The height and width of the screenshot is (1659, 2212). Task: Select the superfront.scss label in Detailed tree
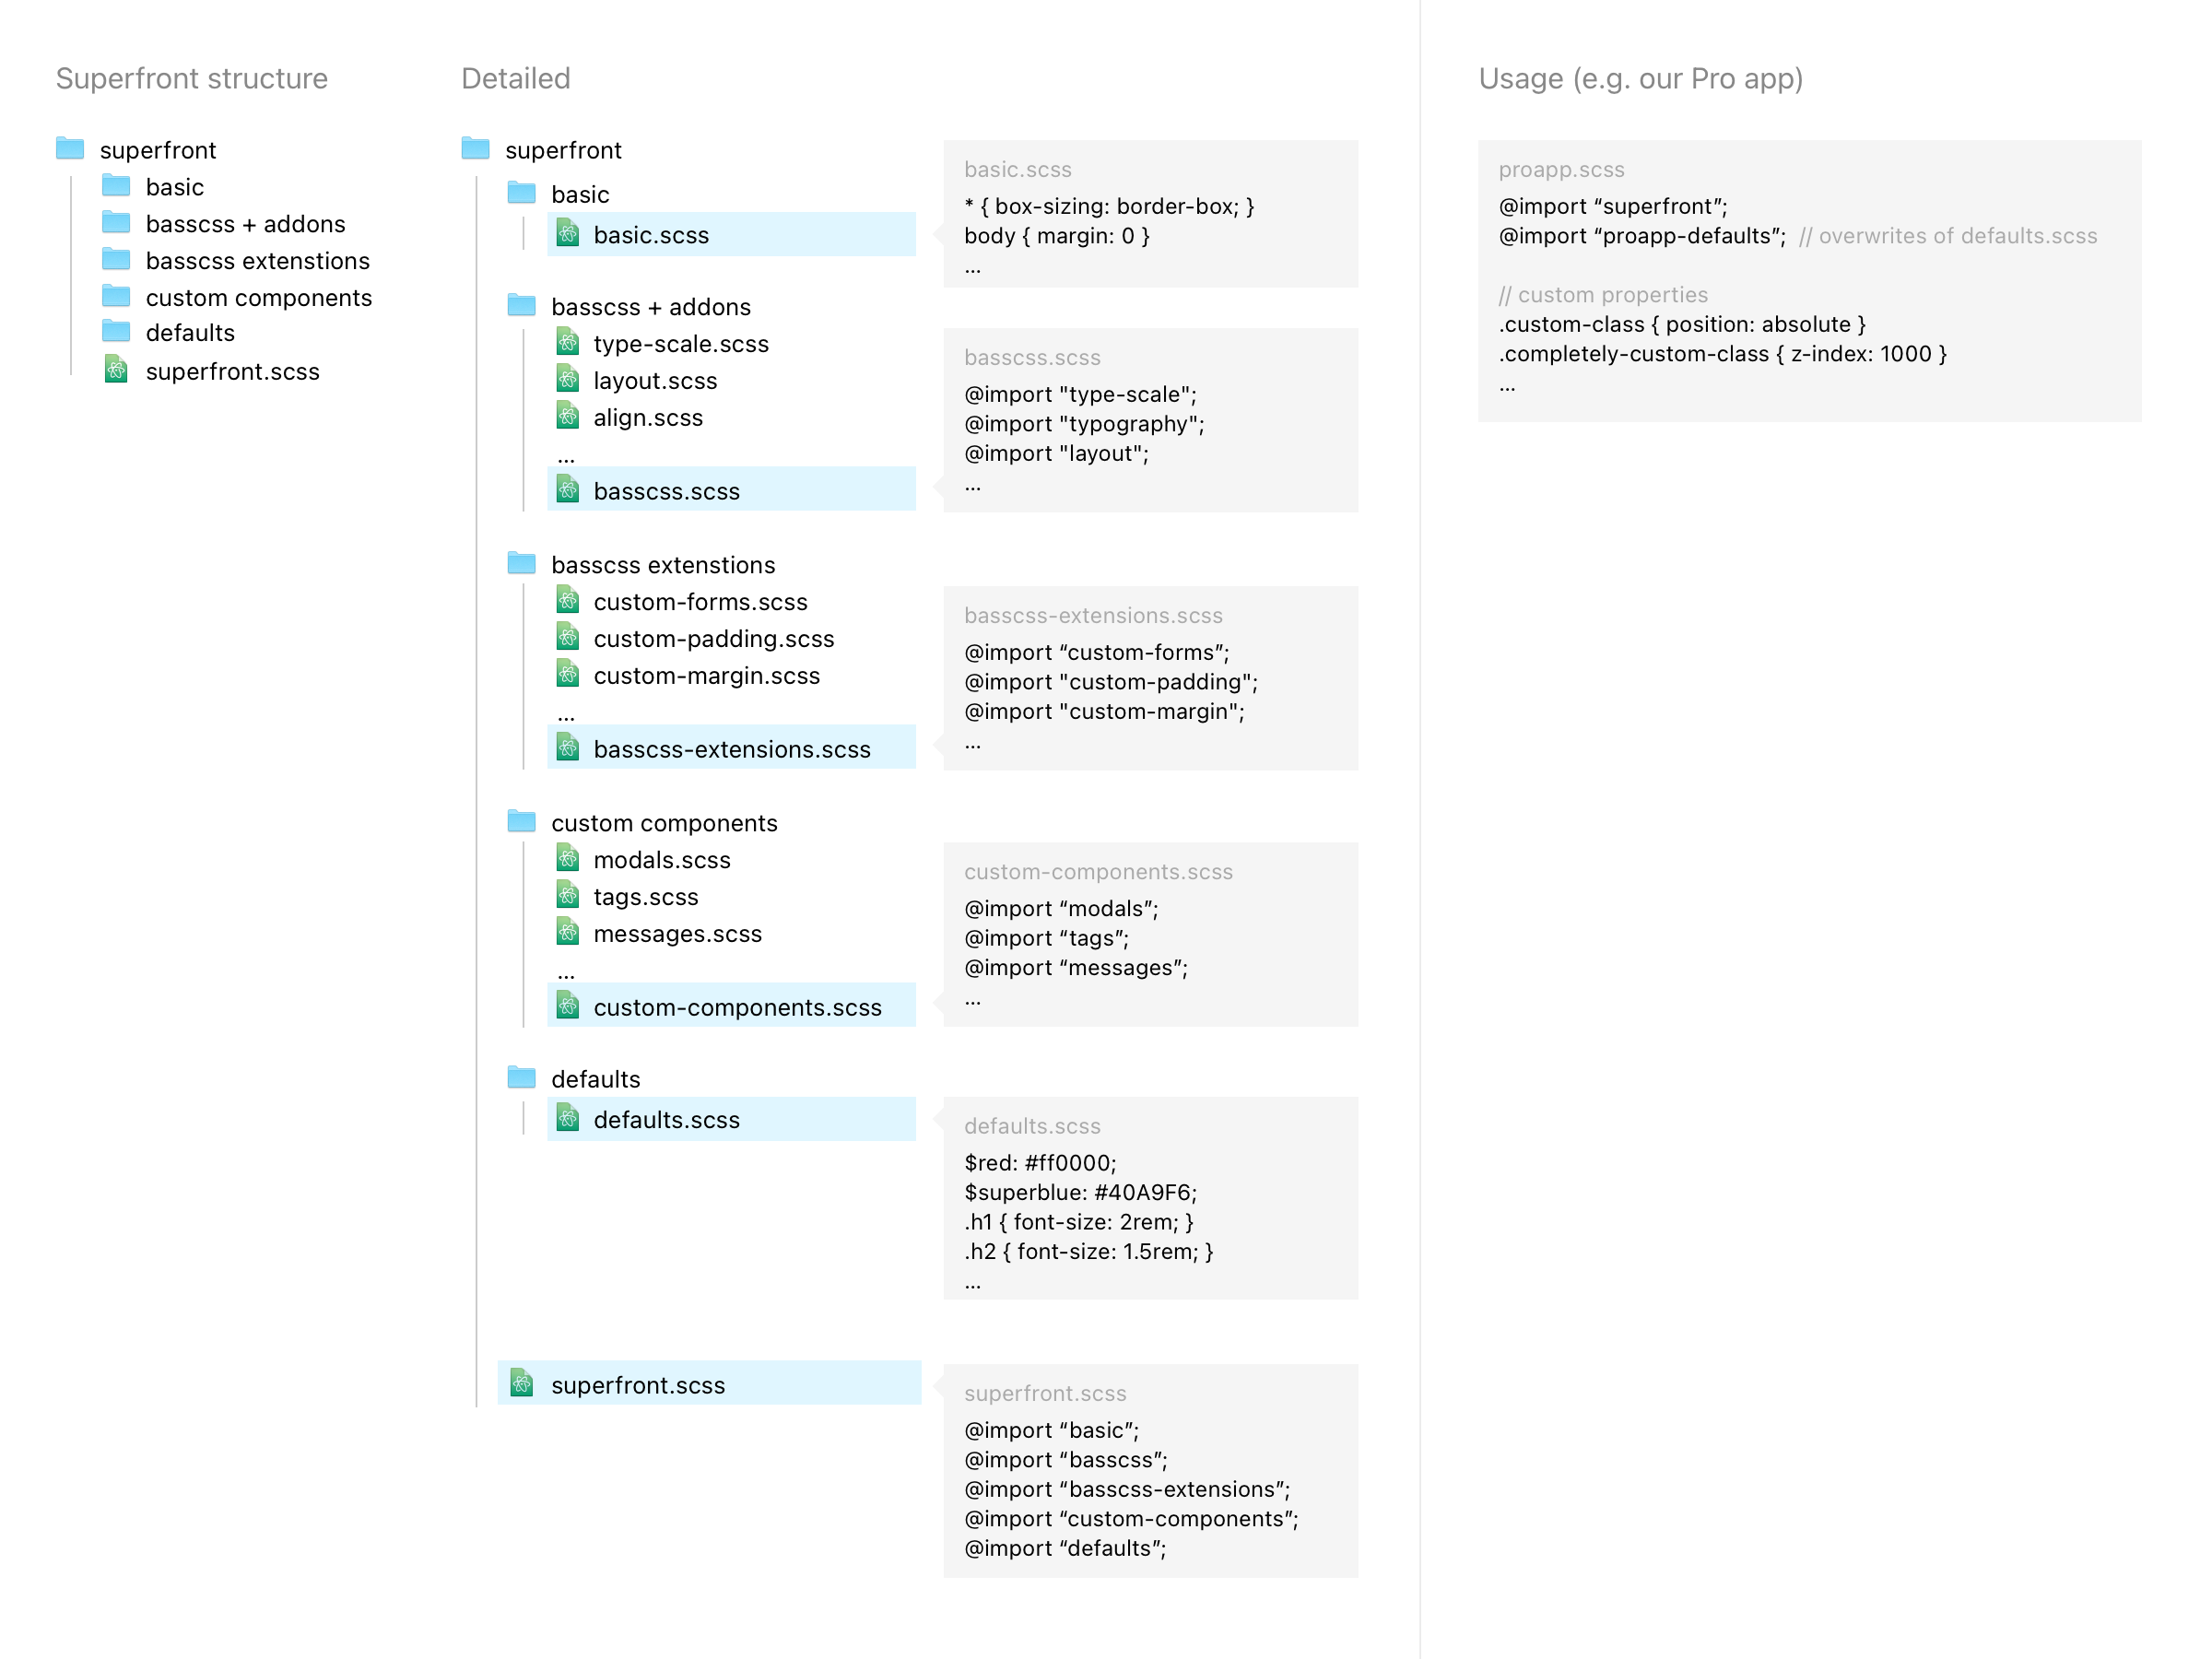point(638,1385)
